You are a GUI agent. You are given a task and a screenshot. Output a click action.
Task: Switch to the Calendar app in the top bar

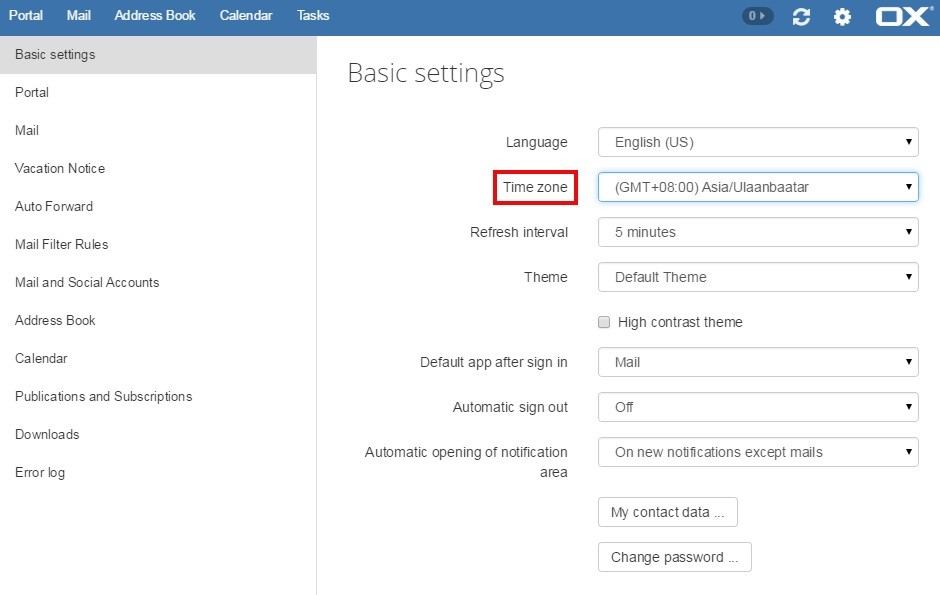click(246, 16)
